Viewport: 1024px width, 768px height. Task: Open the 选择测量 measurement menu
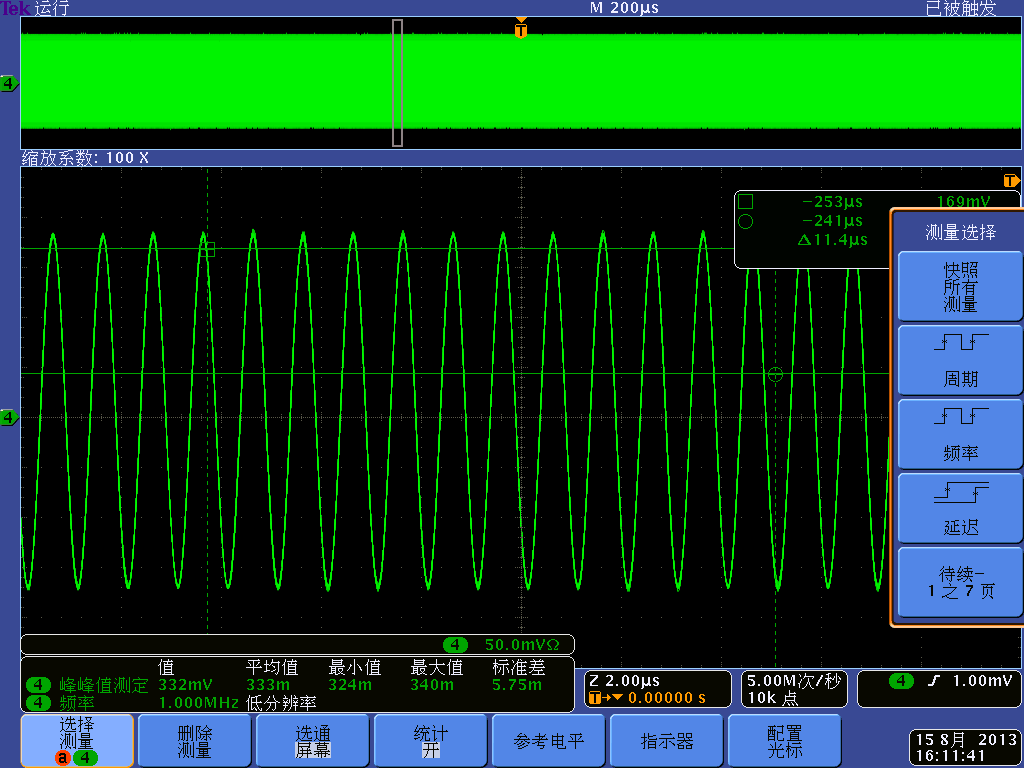77,741
